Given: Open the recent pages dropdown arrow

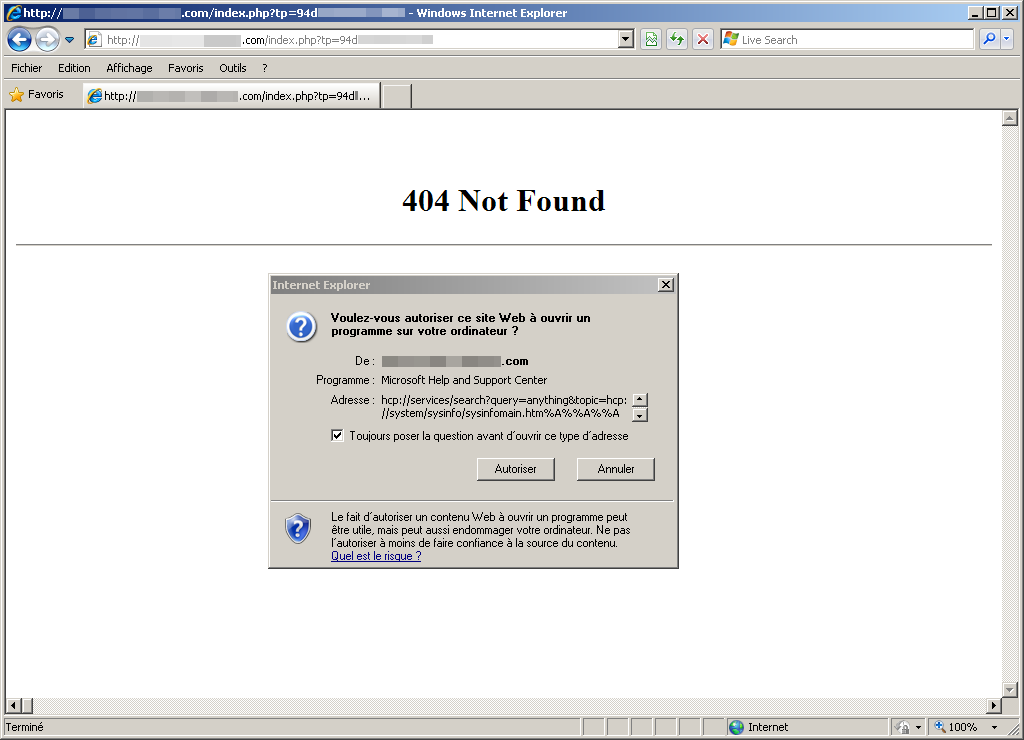Looking at the screenshot, I should [x=69, y=40].
